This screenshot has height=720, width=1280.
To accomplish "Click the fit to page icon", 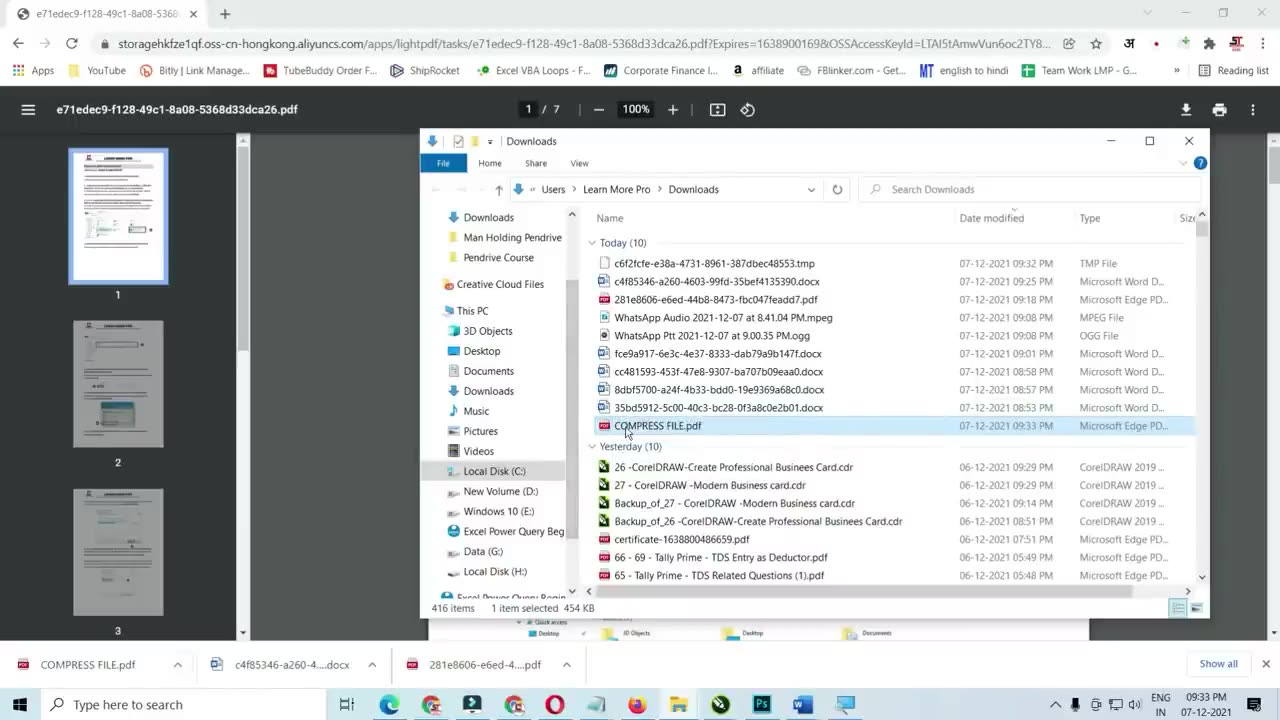I will coord(717,109).
